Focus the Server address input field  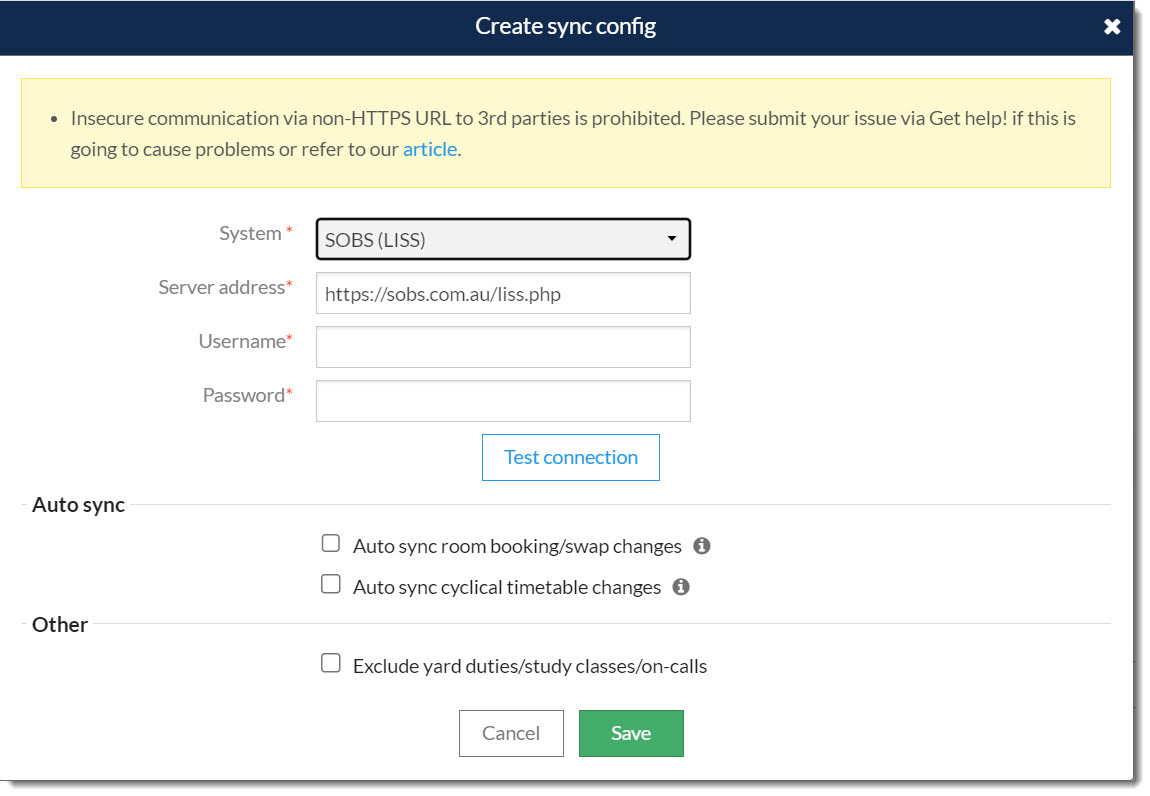(502, 294)
